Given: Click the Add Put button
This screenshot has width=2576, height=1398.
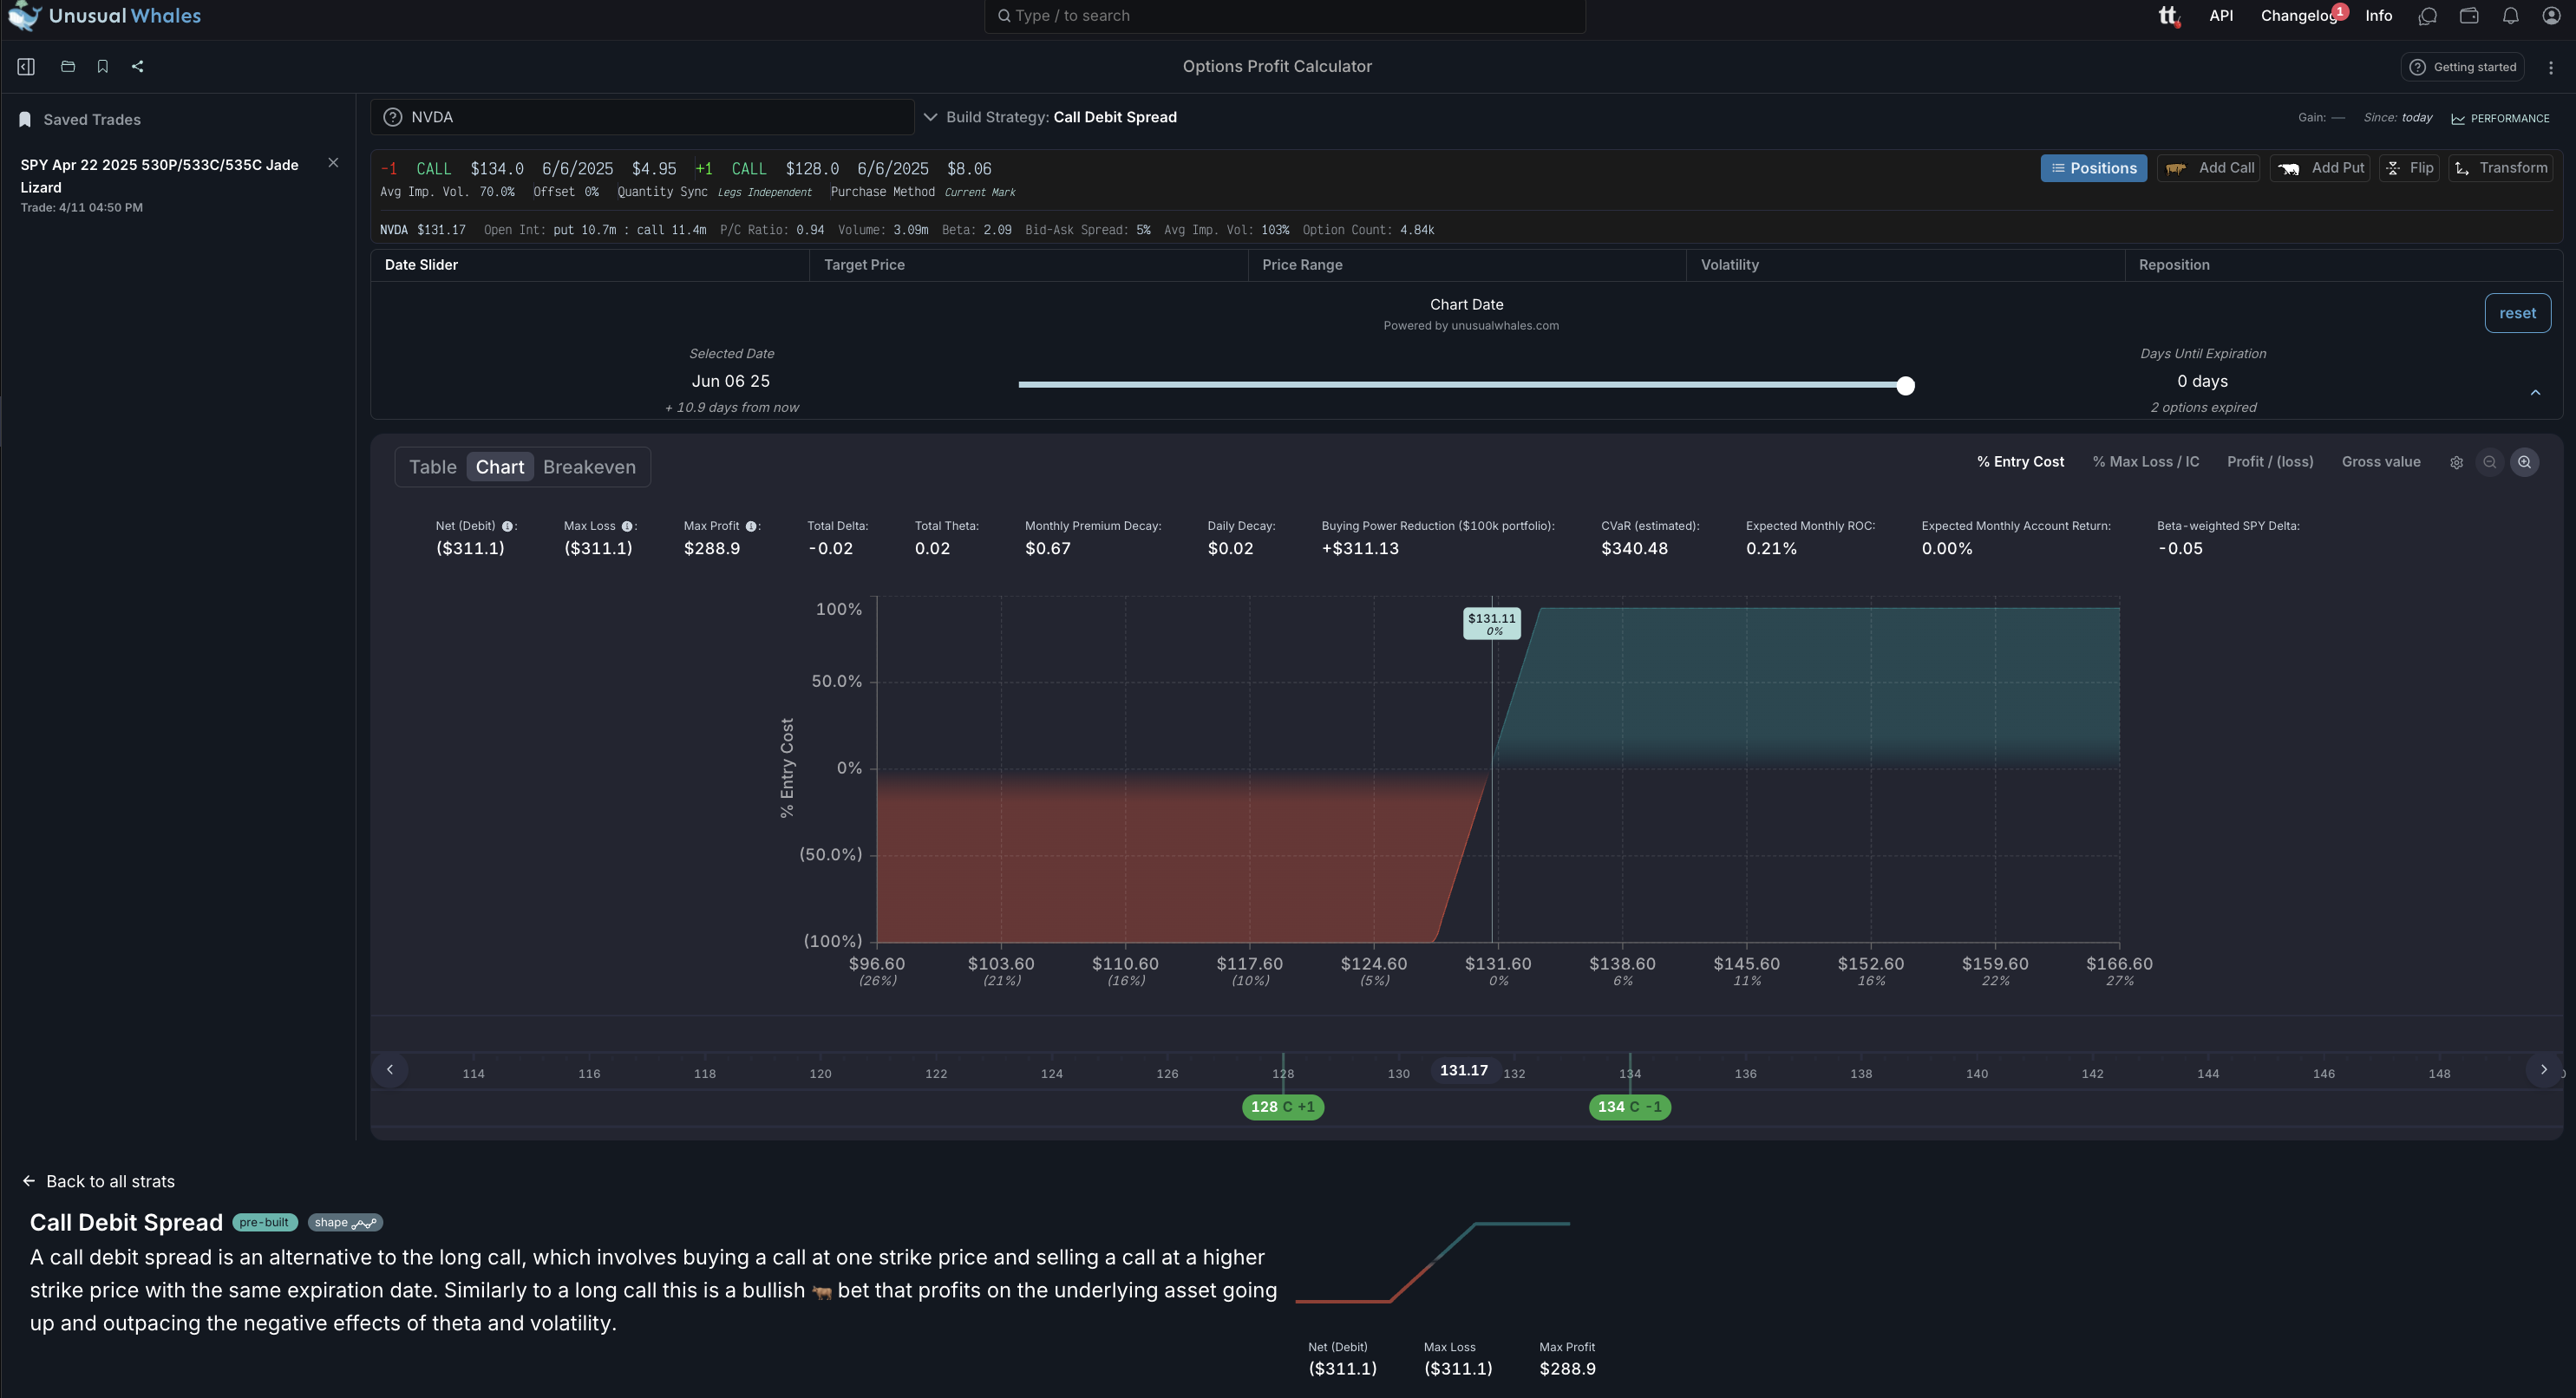Looking at the screenshot, I should point(2320,169).
